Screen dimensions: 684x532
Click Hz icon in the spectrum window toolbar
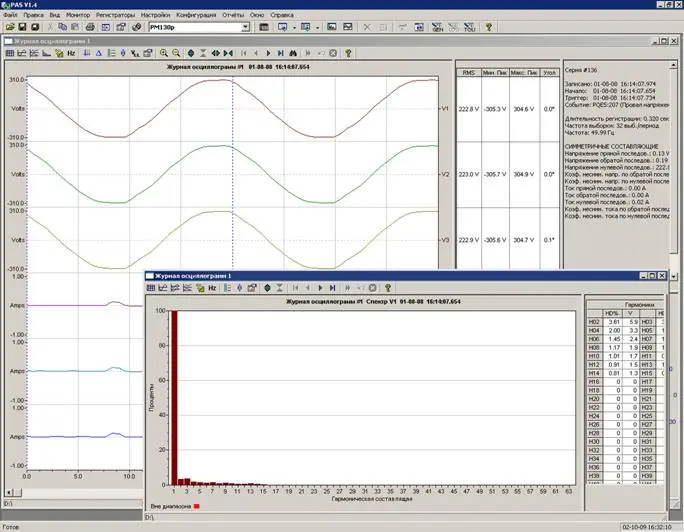coord(212,287)
